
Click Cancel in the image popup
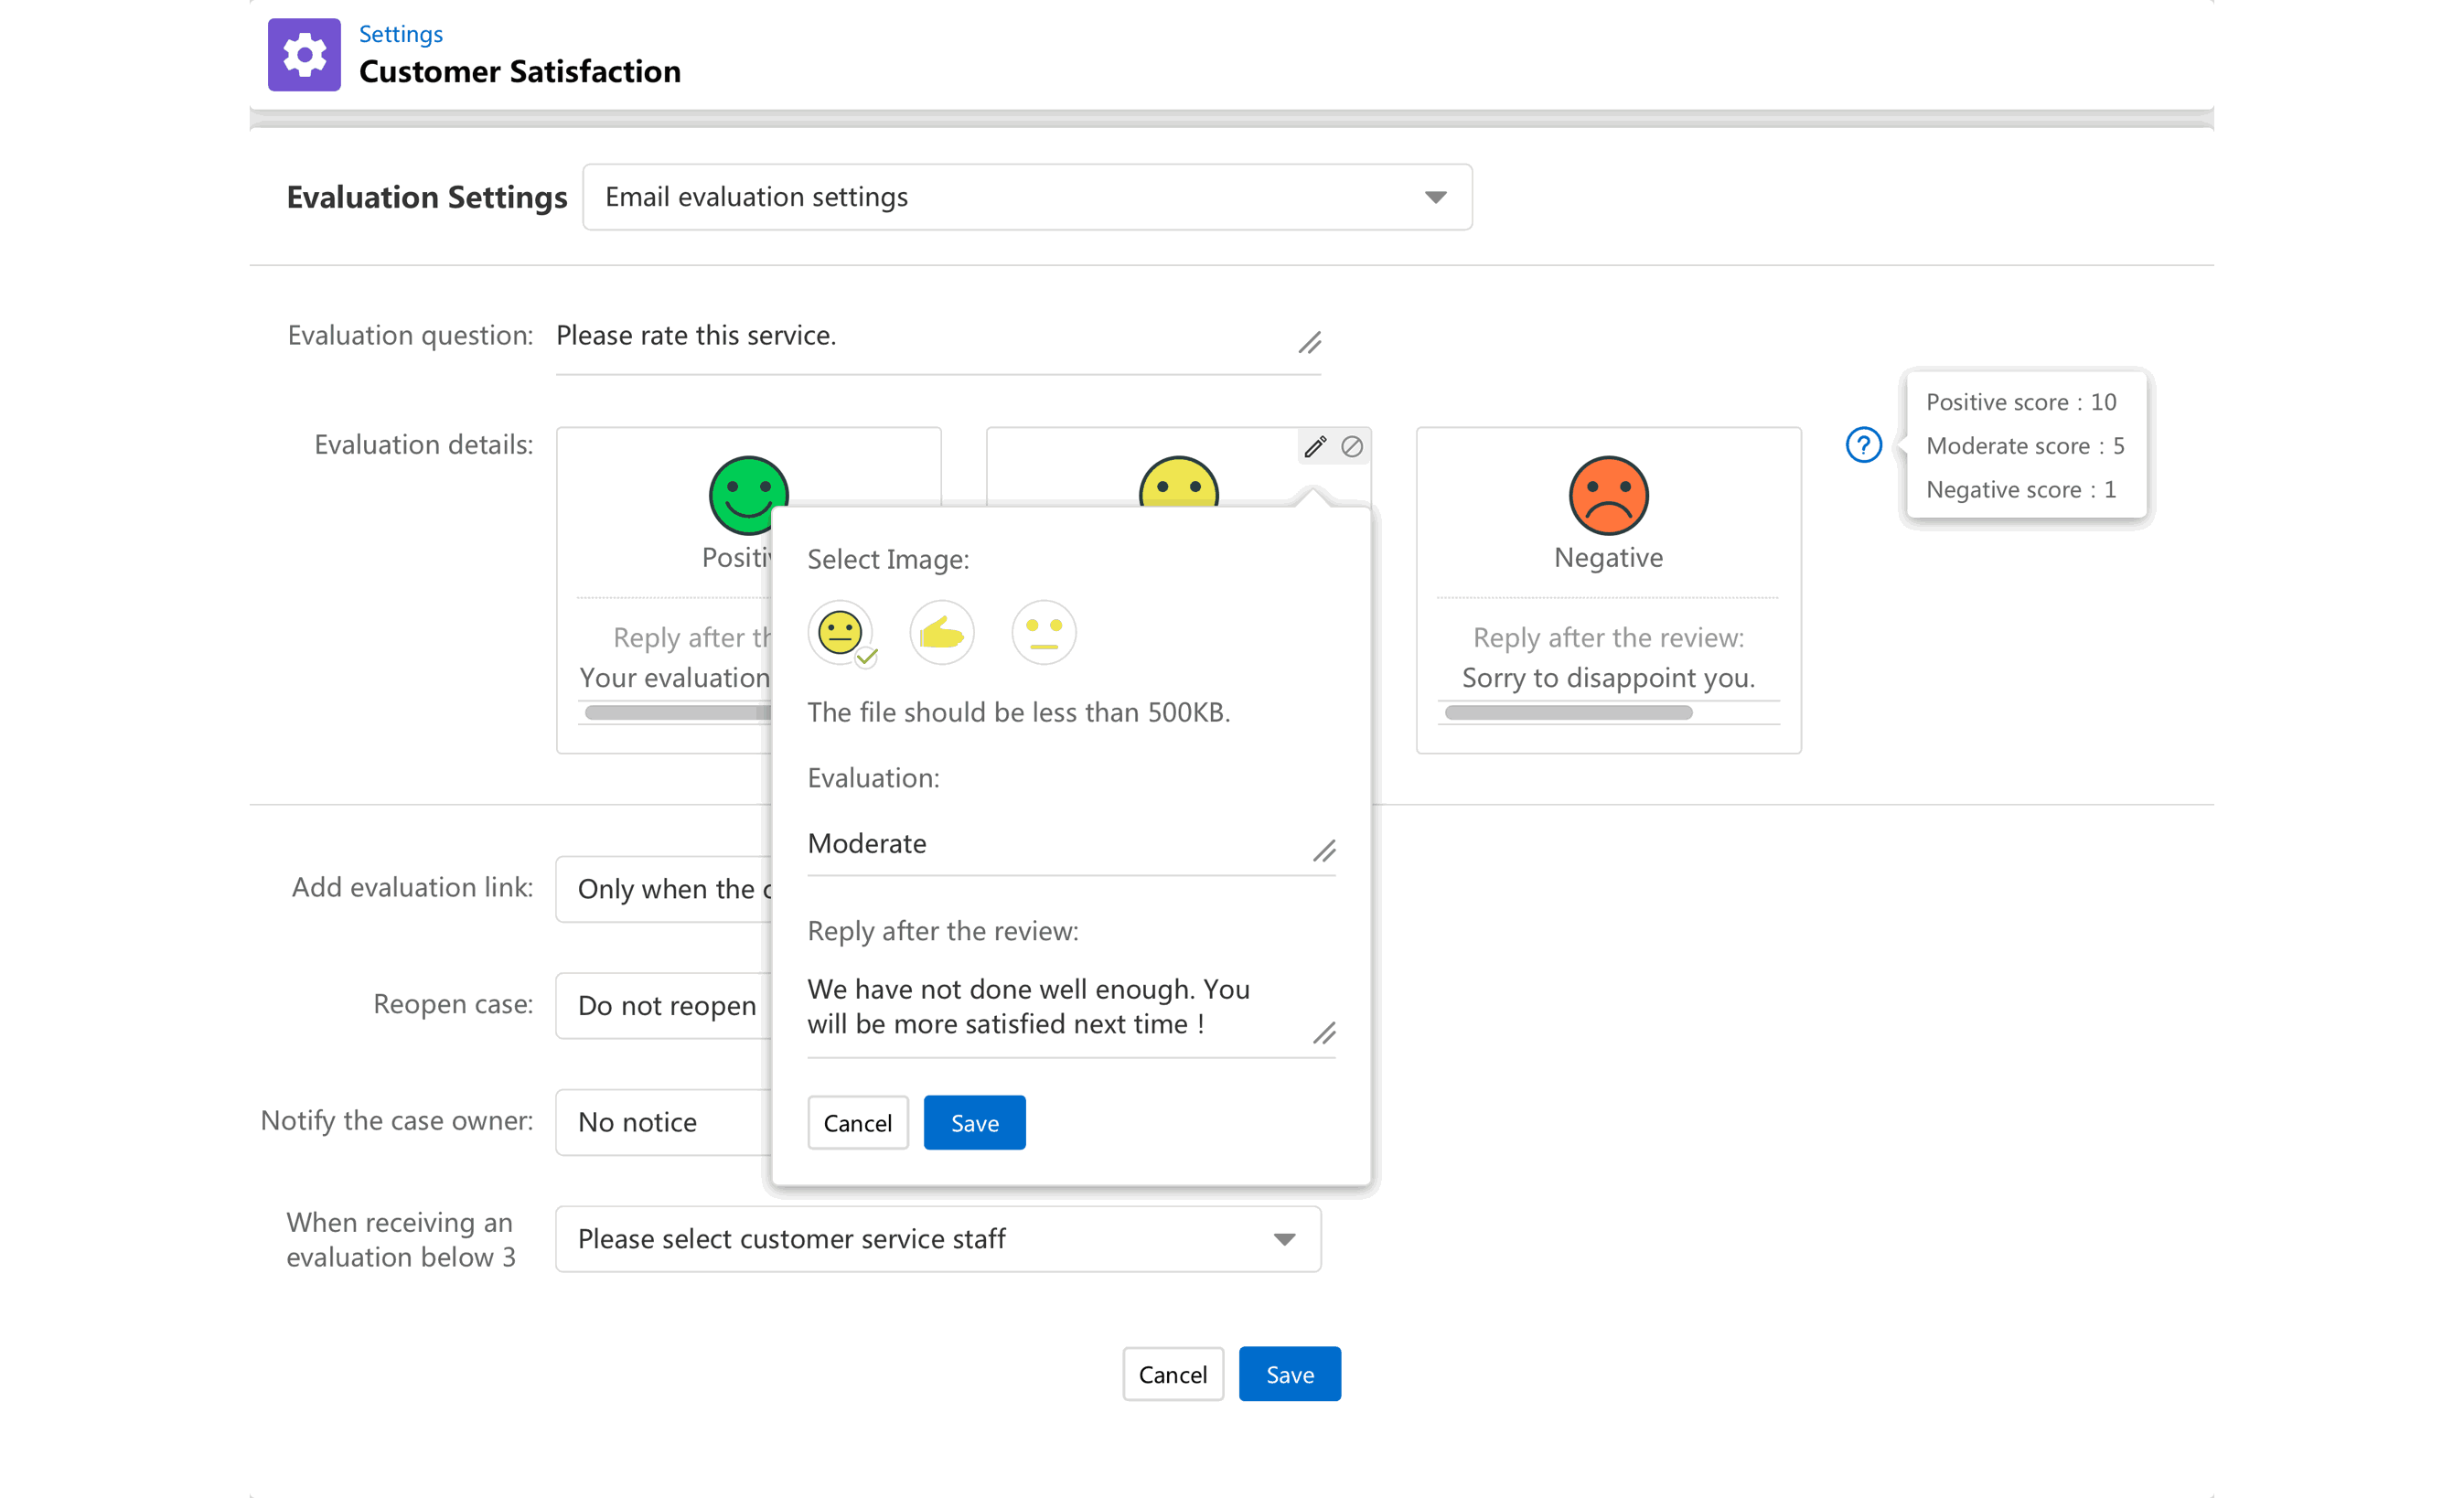[857, 1123]
